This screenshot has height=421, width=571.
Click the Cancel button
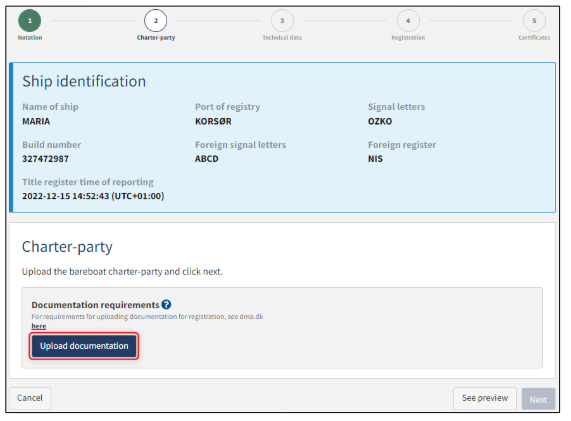coord(30,398)
